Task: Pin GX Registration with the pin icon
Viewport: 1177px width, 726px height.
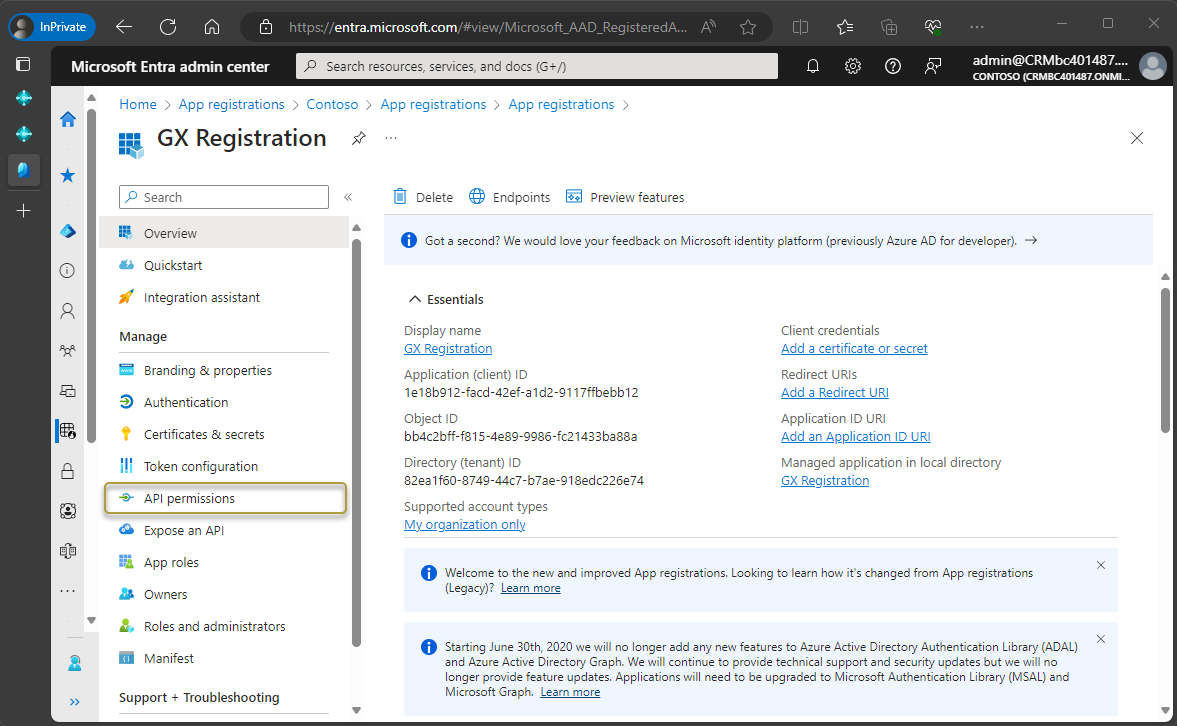Action: click(358, 138)
